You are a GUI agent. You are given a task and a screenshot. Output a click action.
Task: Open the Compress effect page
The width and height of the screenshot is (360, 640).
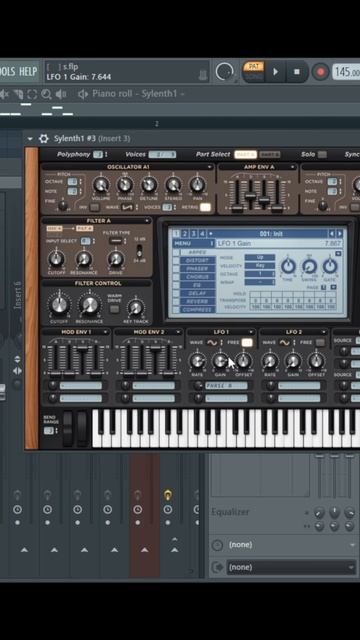point(198,309)
